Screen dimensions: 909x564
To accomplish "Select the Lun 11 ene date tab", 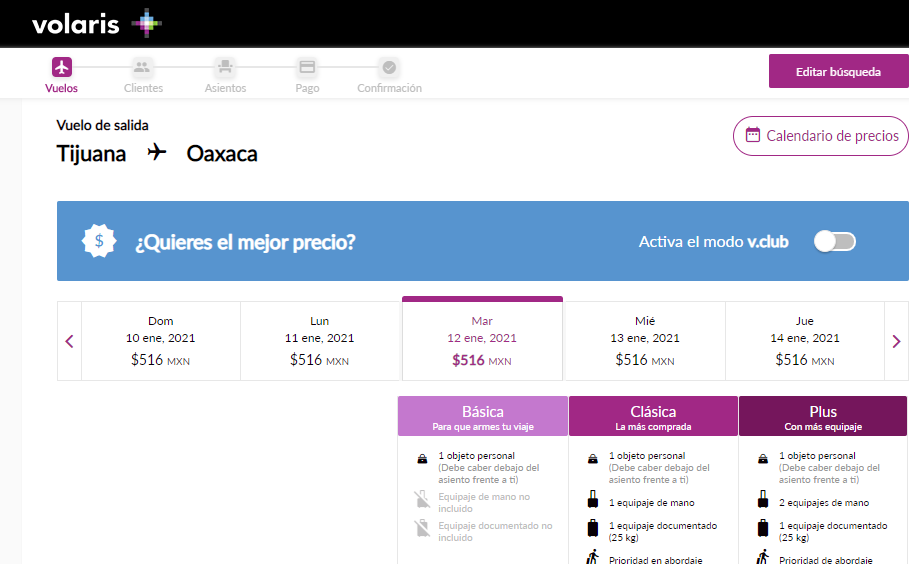I will click(320, 341).
